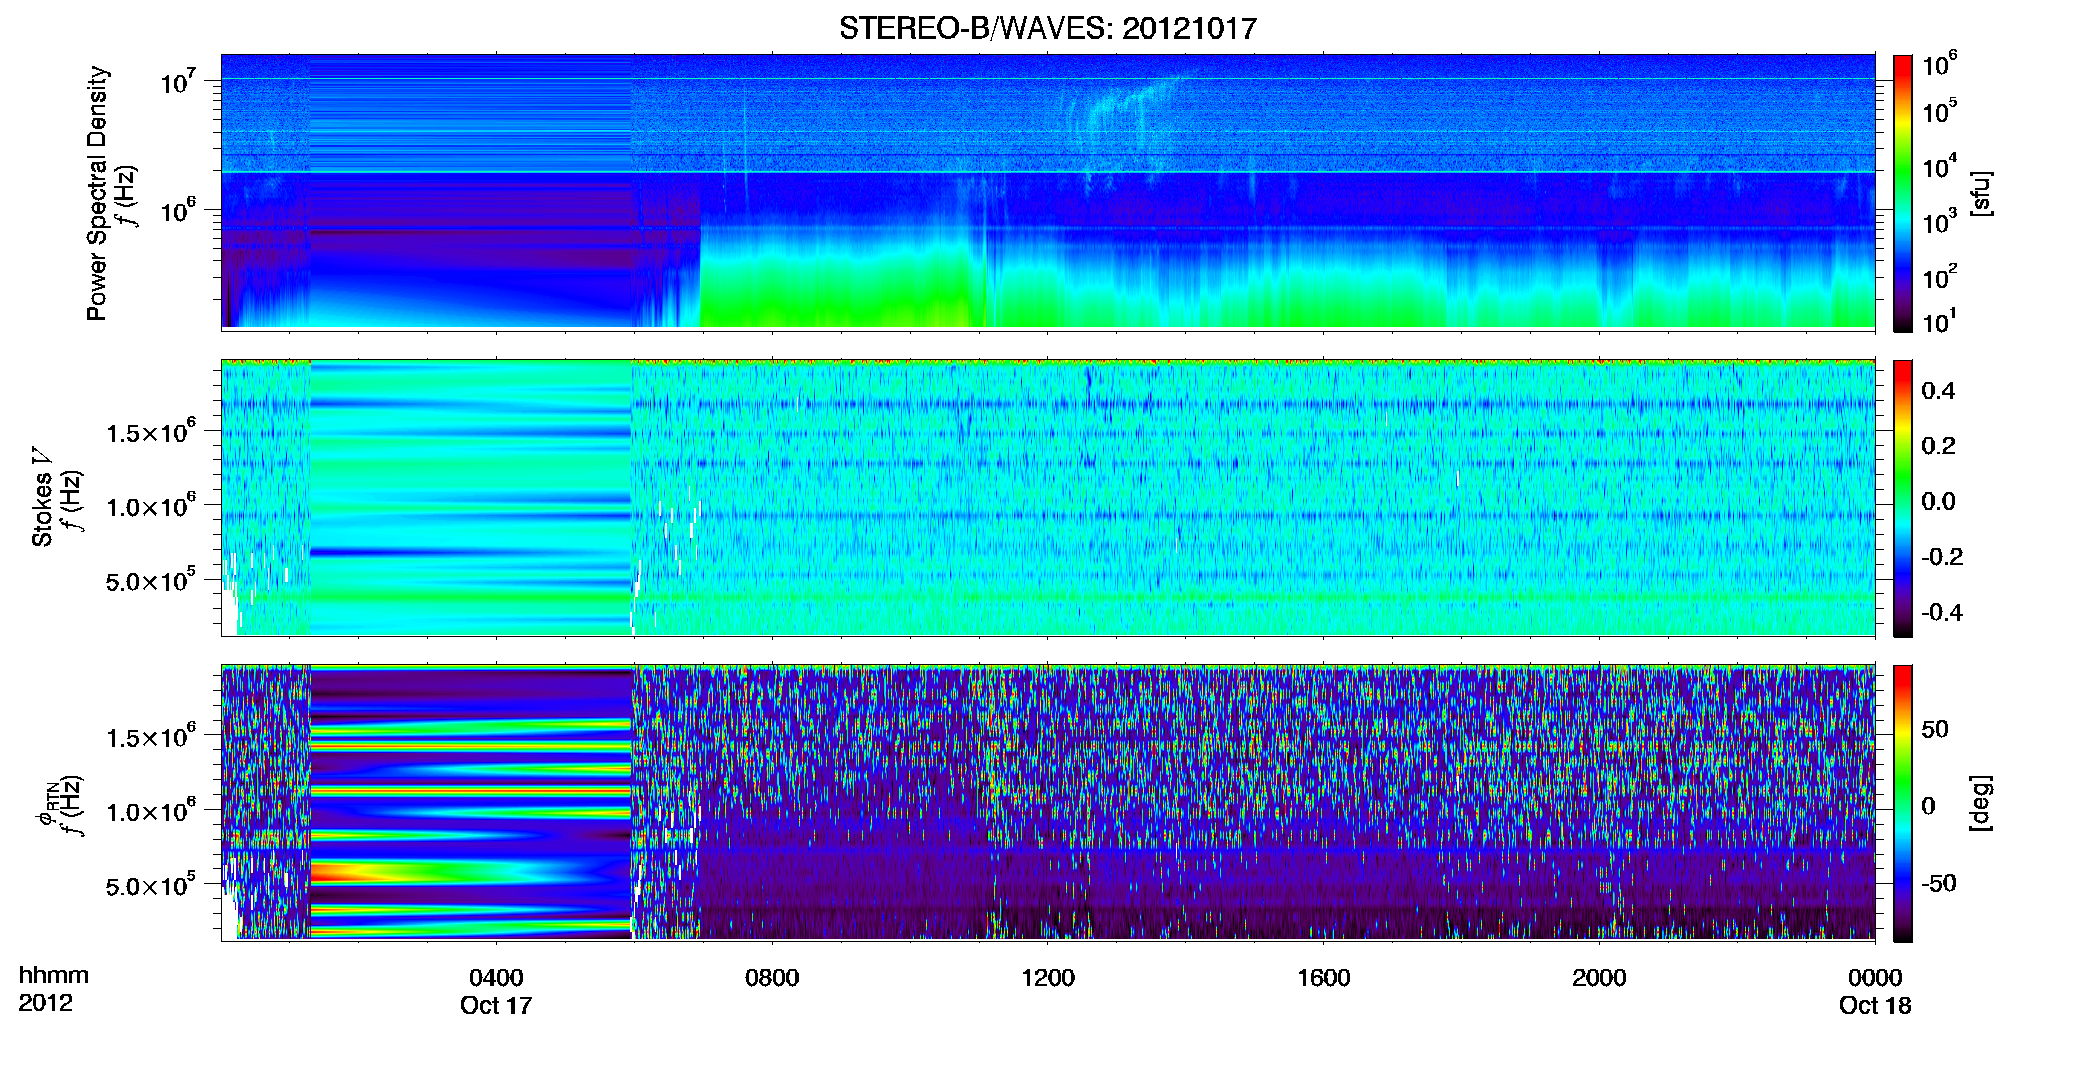Select the Power Spectral Density axis label
2096x1080 pixels.
(97, 193)
